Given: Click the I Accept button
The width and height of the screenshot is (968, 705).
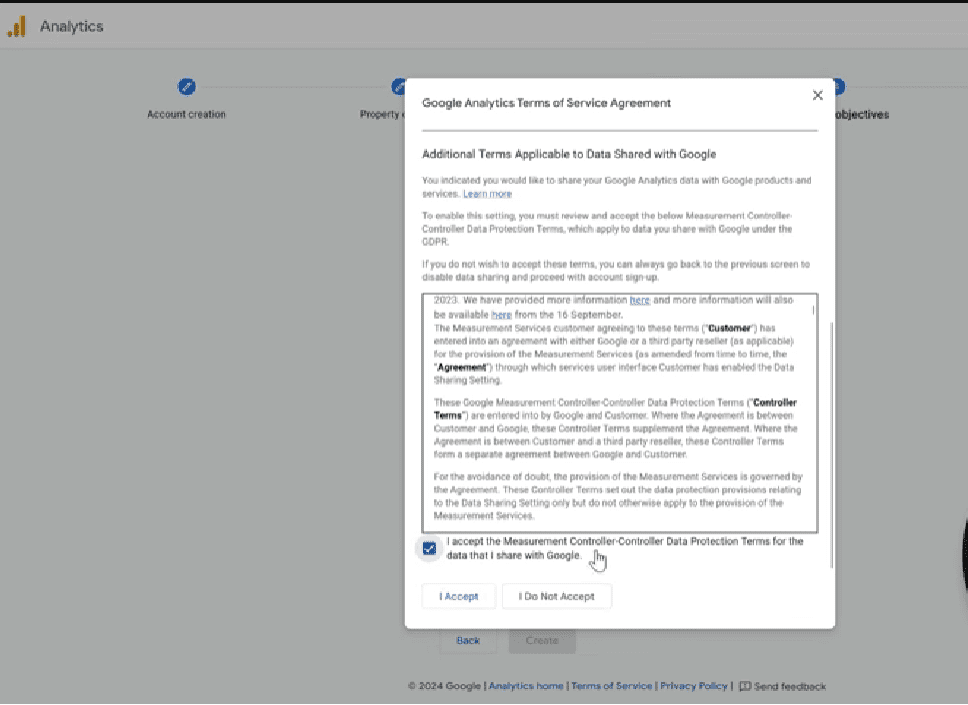Looking at the screenshot, I should coord(458,596).
